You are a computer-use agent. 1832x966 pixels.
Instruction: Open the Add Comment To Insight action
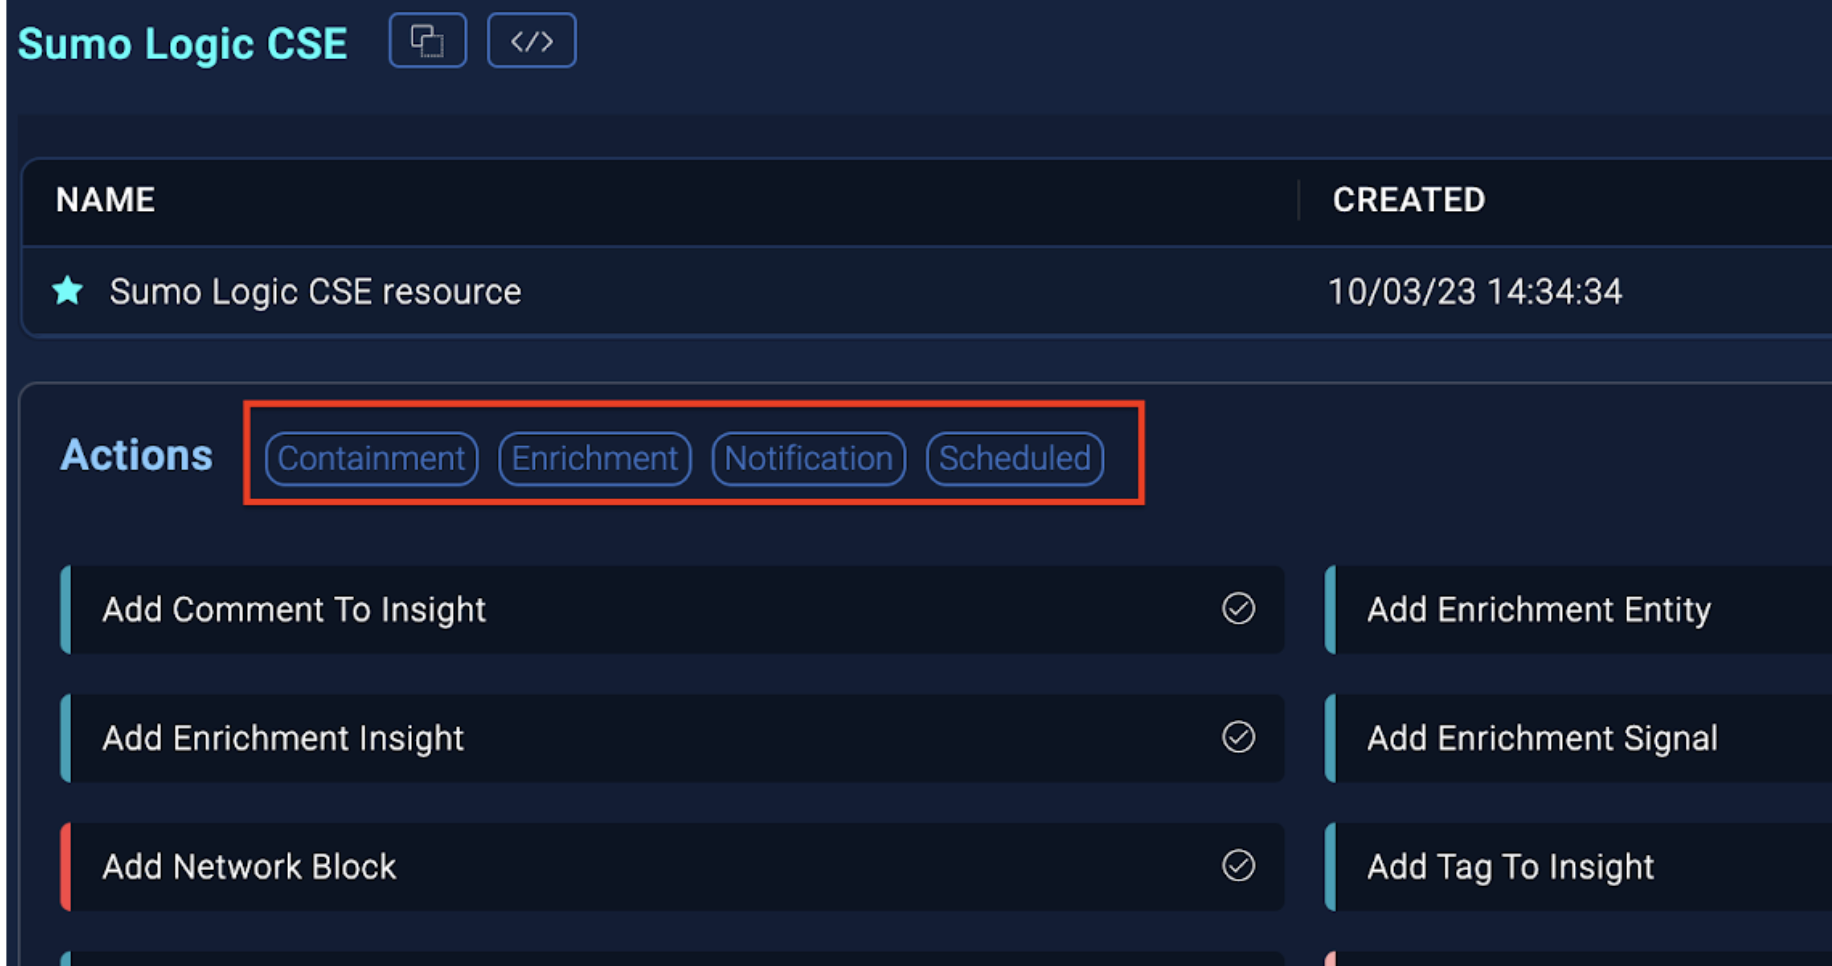tap(294, 610)
